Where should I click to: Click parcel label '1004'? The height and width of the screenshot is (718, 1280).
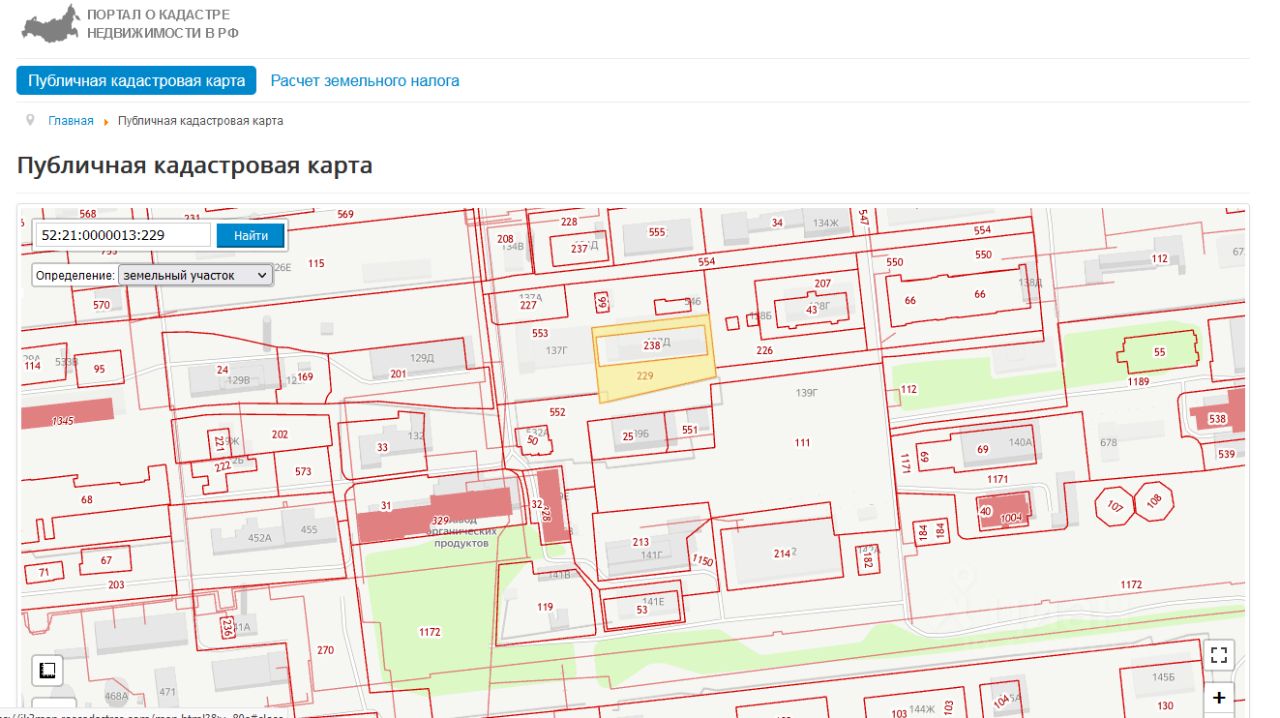(x=1011, y=517)
